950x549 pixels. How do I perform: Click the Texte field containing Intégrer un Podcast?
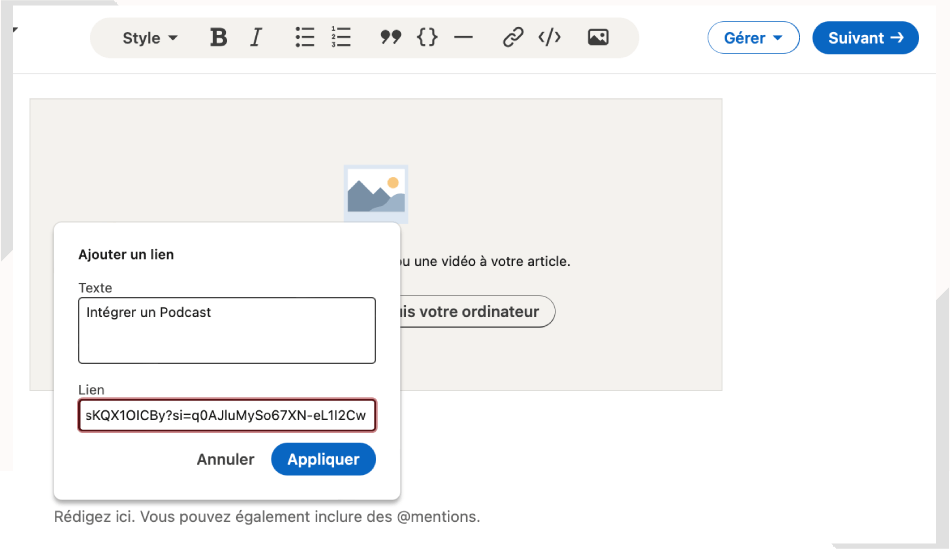[x=227, y=330]
